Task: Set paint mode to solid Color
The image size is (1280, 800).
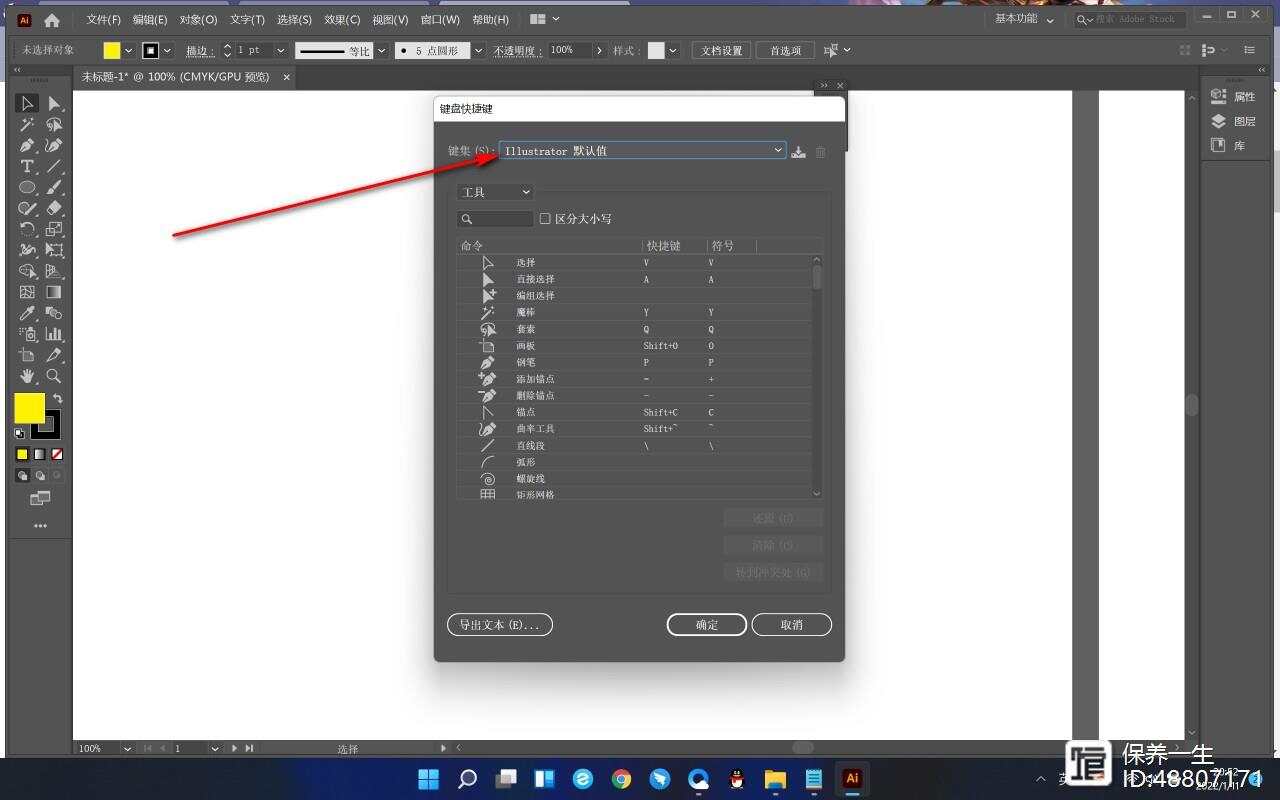Action: pyautogui.click(x=22, y=454)
